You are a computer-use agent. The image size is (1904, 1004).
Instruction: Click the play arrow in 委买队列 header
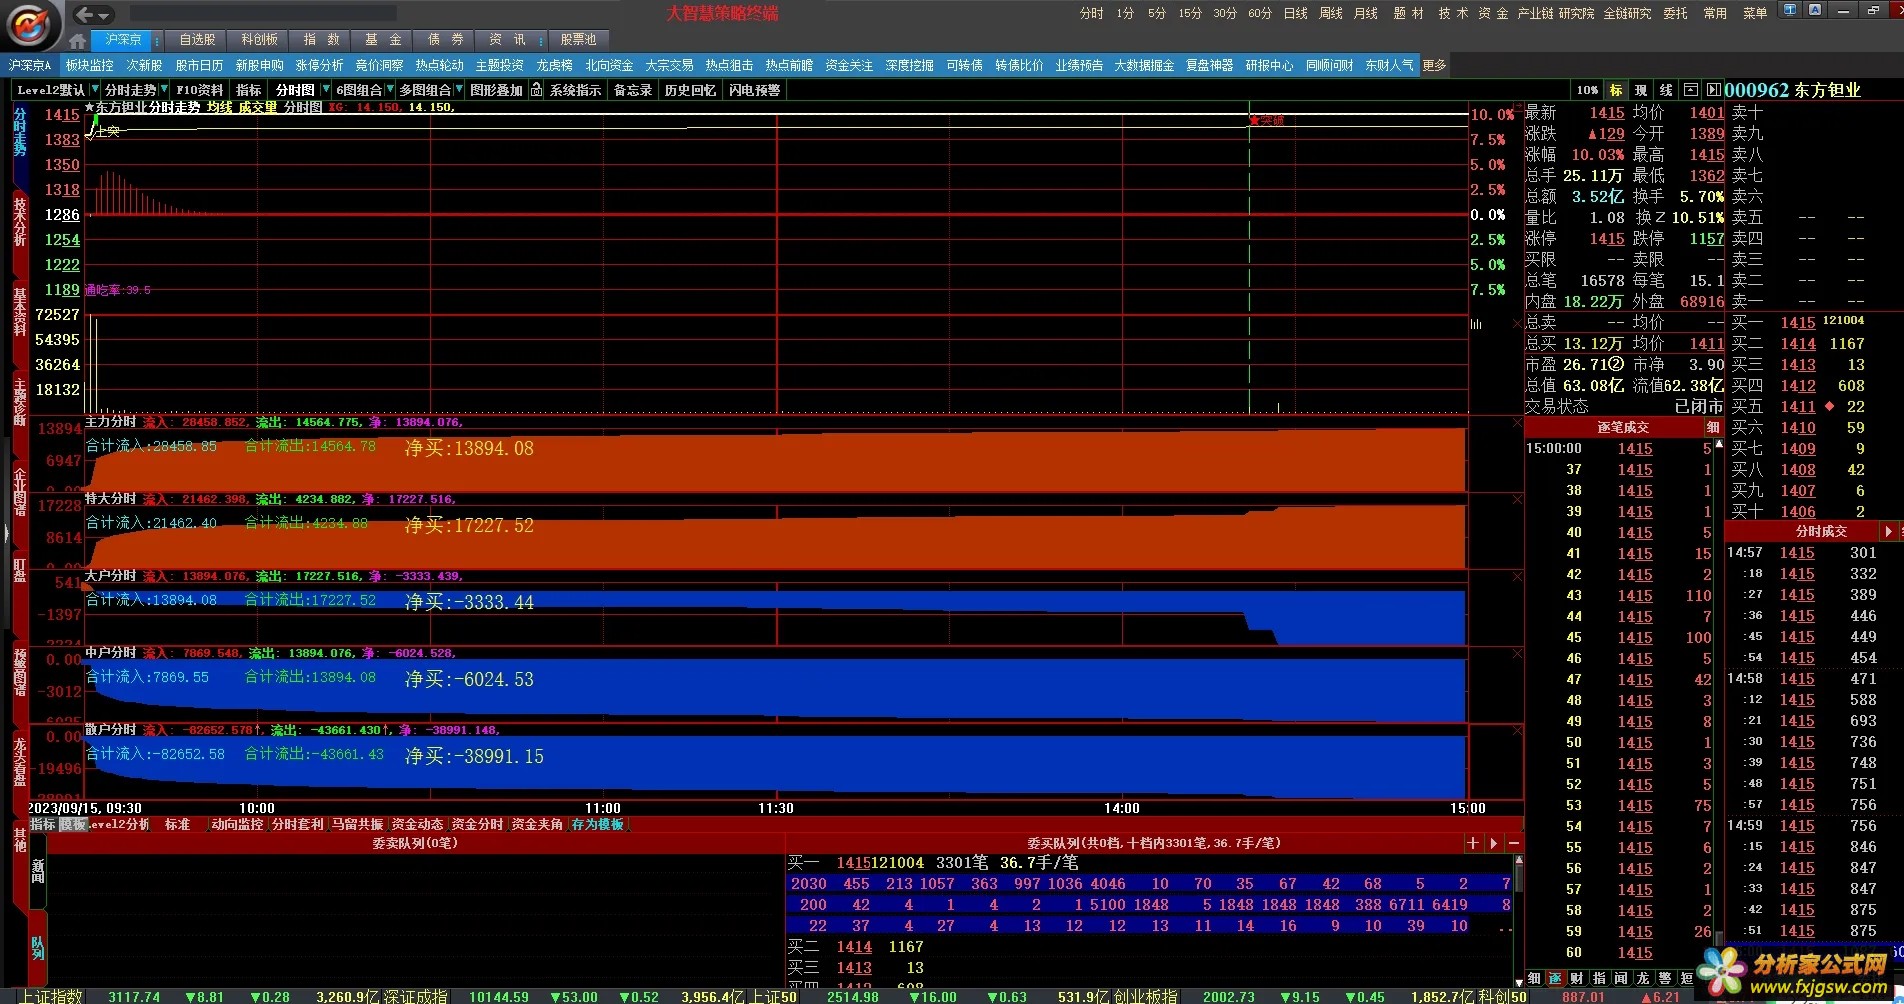1494,843
